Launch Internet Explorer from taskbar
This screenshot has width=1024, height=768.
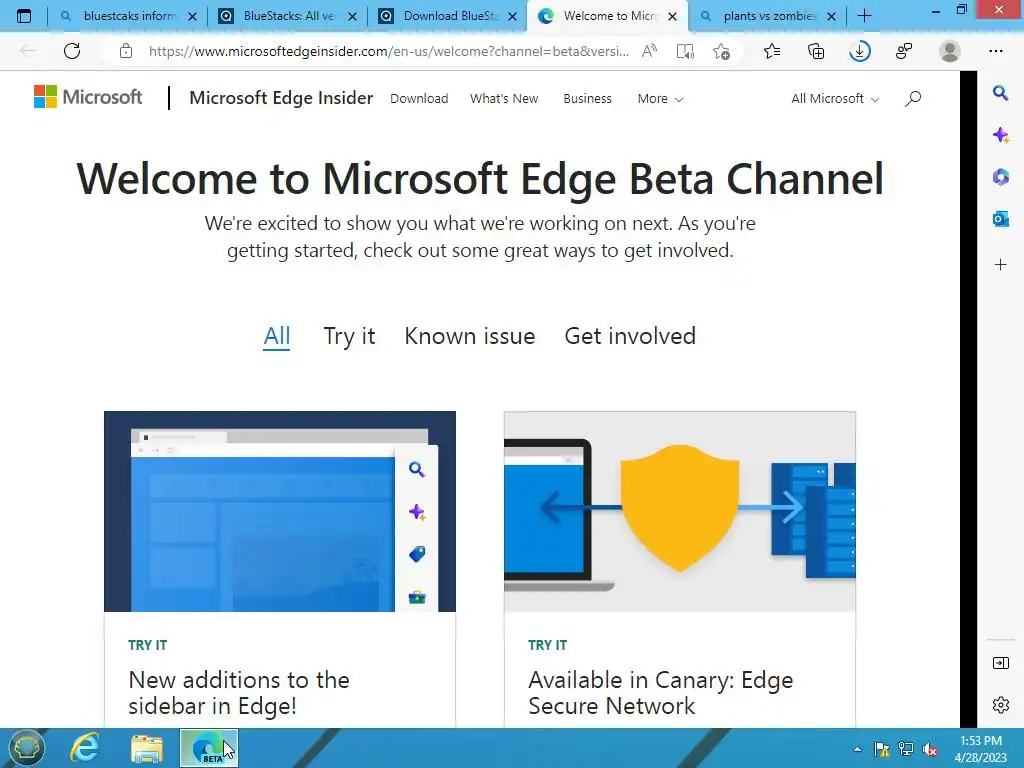point(85,748)
